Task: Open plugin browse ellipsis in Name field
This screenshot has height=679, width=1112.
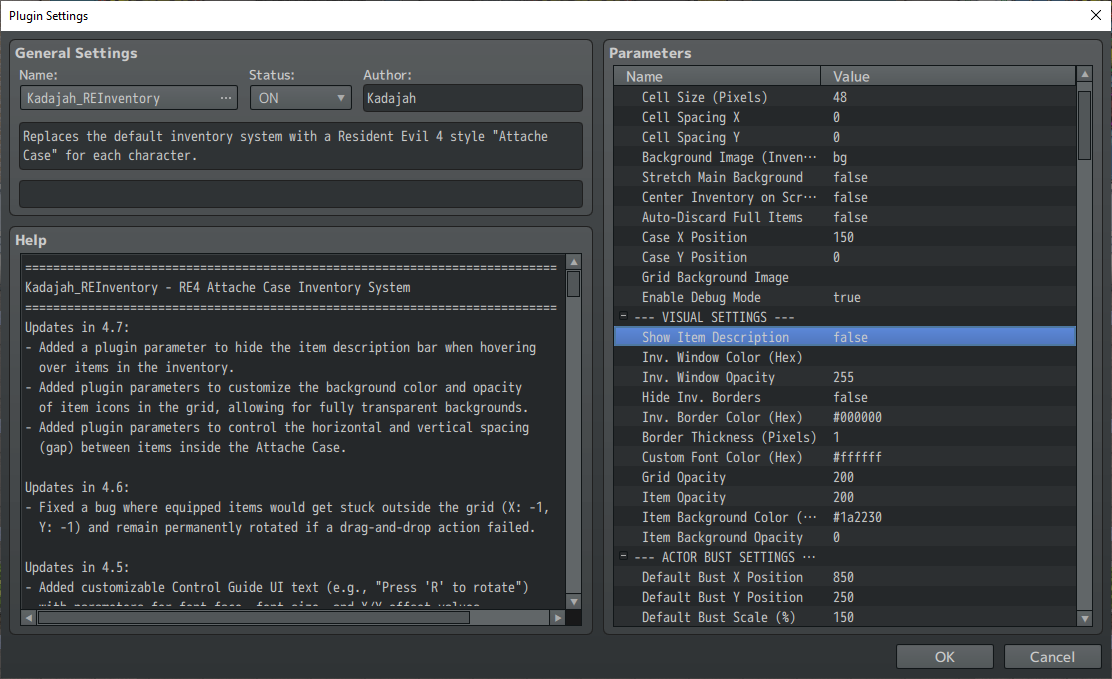Action: coord(226,98)
